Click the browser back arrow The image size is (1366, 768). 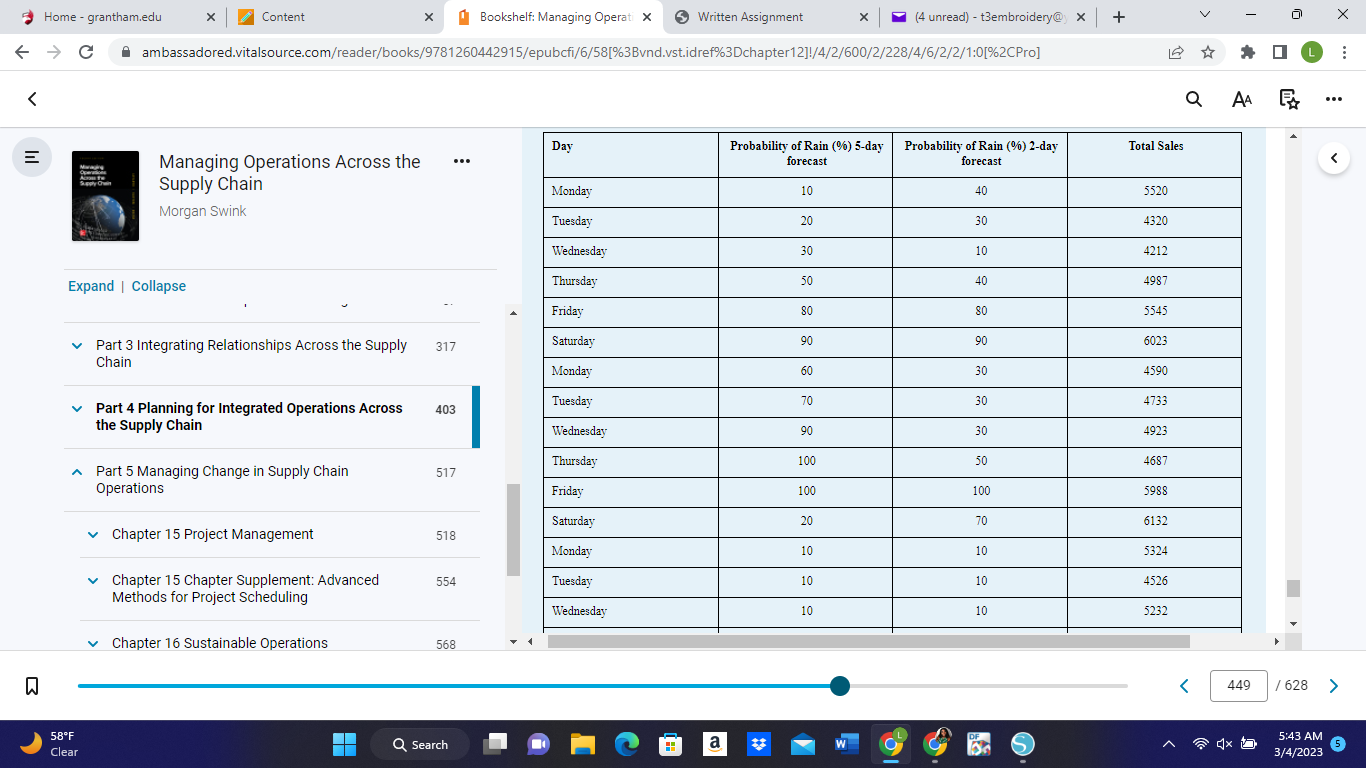click(x=22, y=52)
